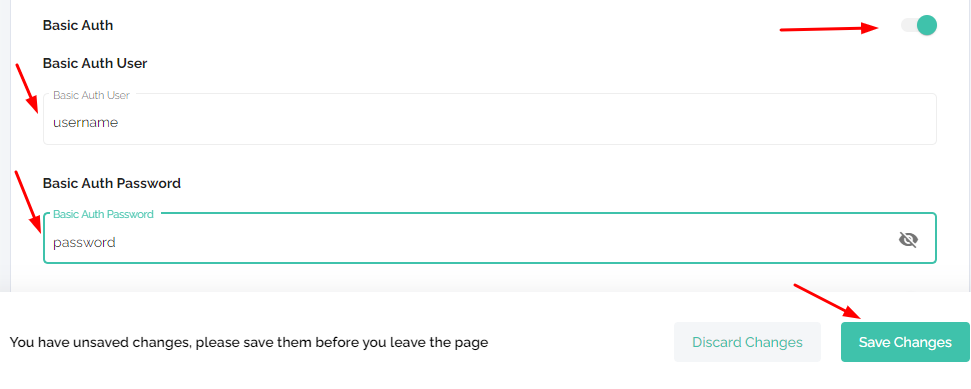Image resolution: width=971 pixels, height=389 pixels.
Task: Click the grey track of the Basic Auth switch
Action: [908, 25]
